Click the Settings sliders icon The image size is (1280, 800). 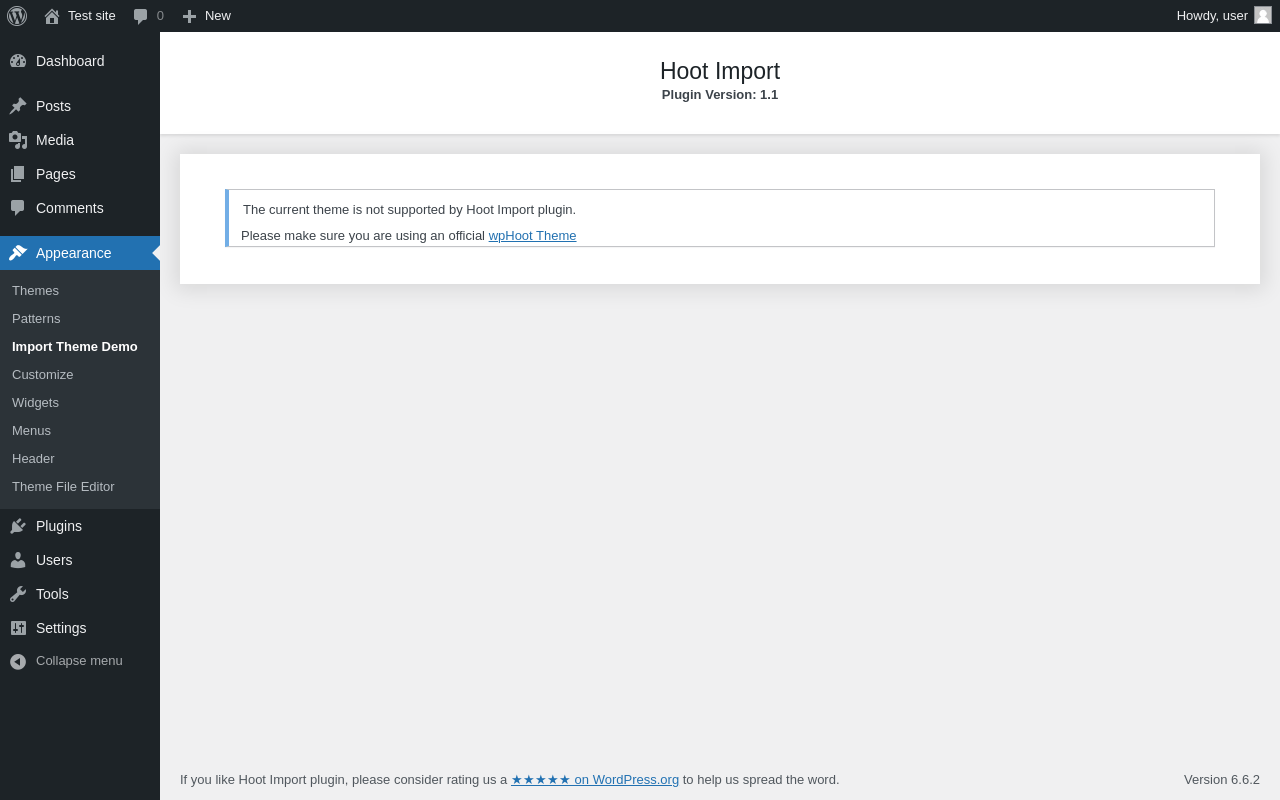18,628
